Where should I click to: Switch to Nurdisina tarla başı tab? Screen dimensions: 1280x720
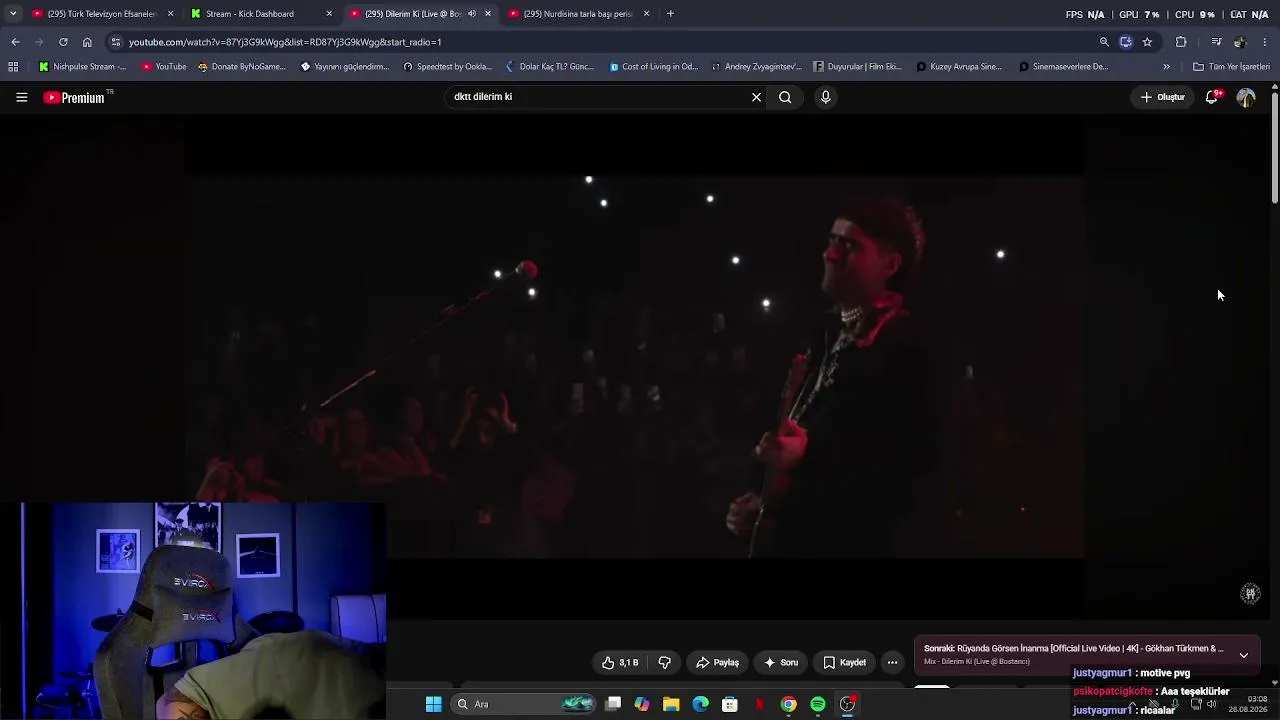578,14
